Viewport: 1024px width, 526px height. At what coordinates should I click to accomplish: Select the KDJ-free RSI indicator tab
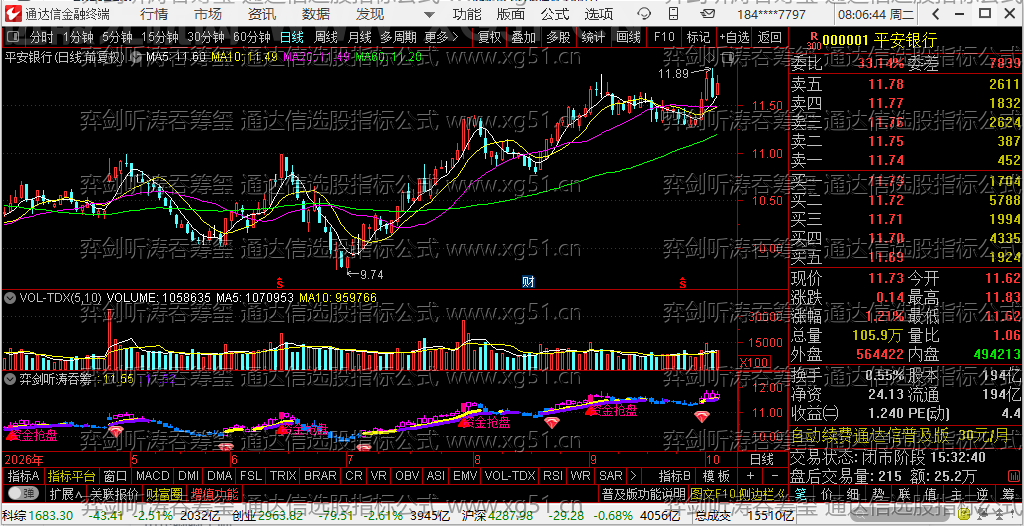click(x=553, y=475)
